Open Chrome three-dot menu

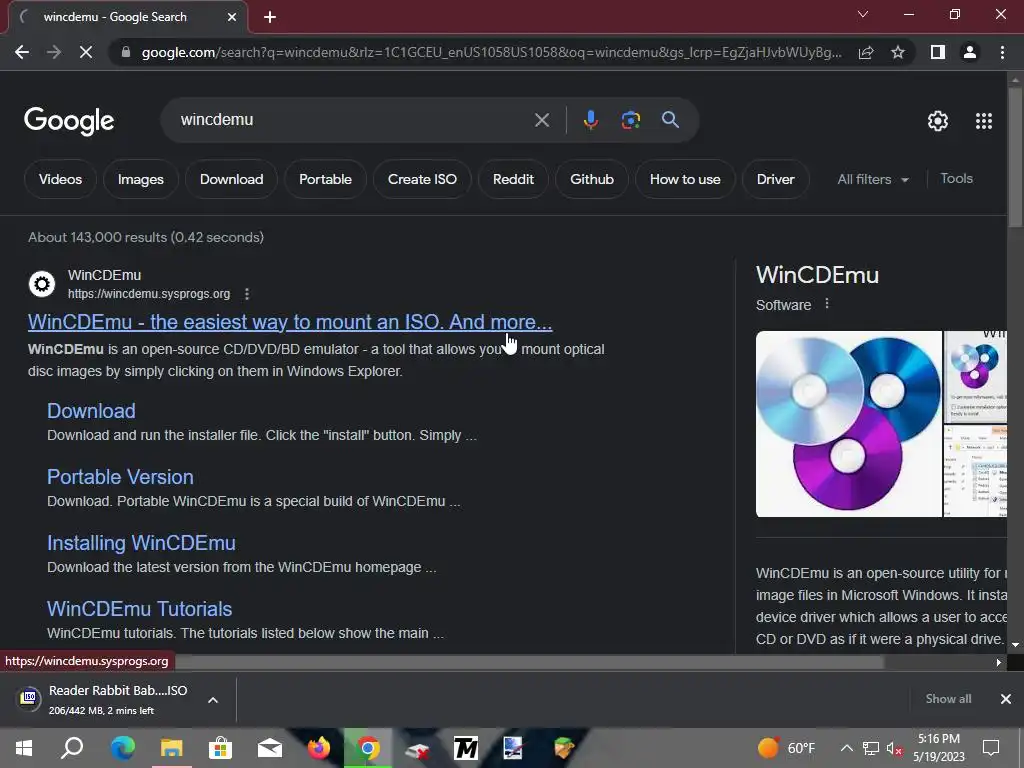pyautogui.click(x=1002, y=52)
